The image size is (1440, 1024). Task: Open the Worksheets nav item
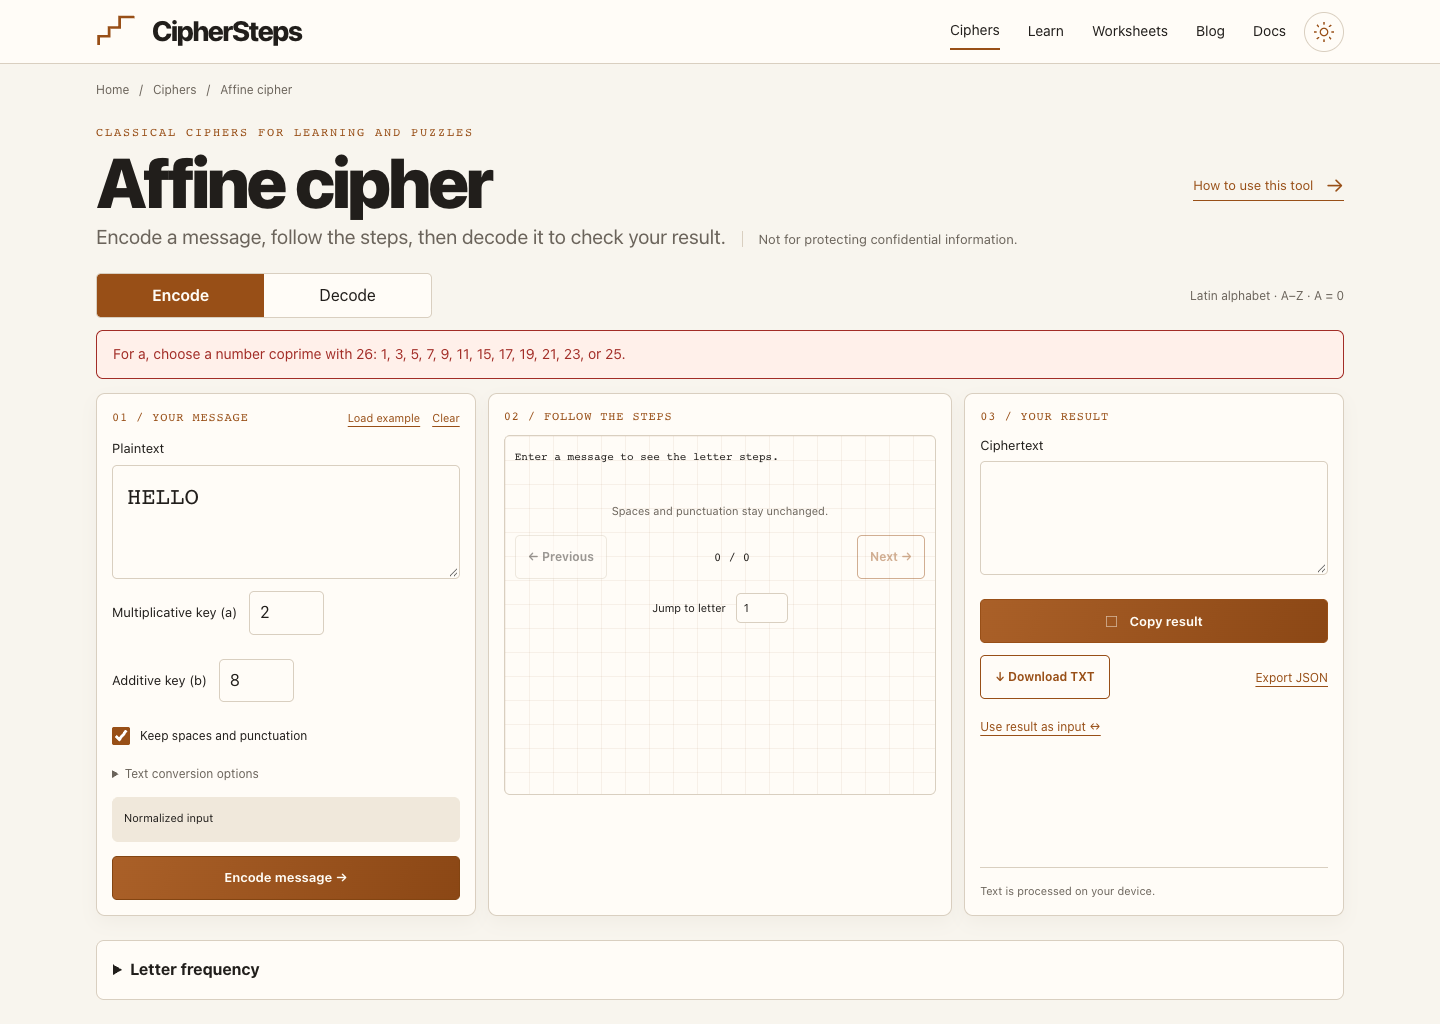pyautogui.click(x=1130, y=31)
